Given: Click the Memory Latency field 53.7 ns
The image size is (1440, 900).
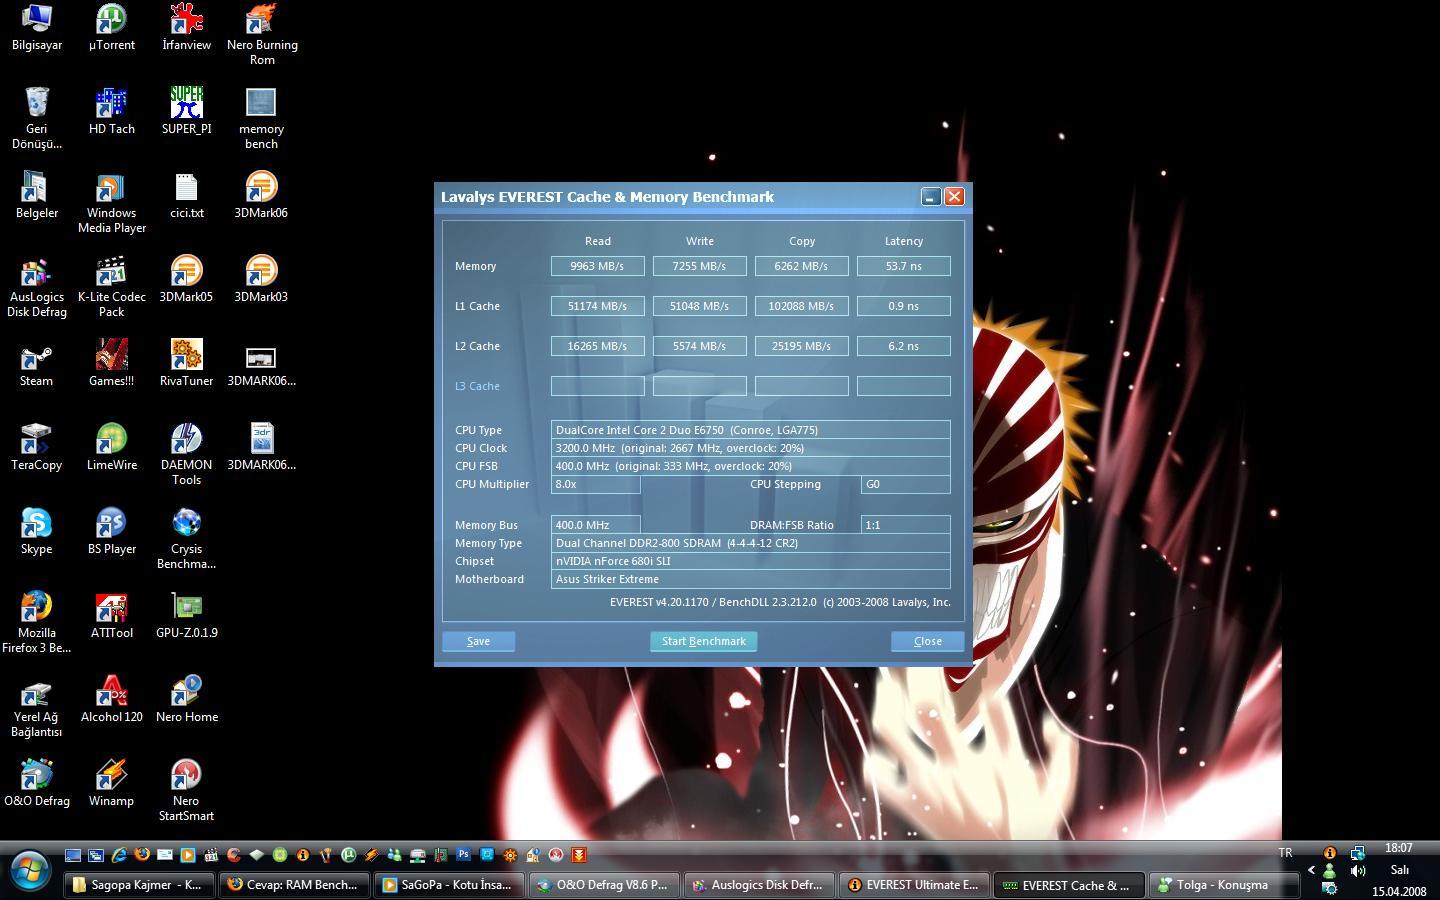Looking at the screenshot, I should click(903, 266).
